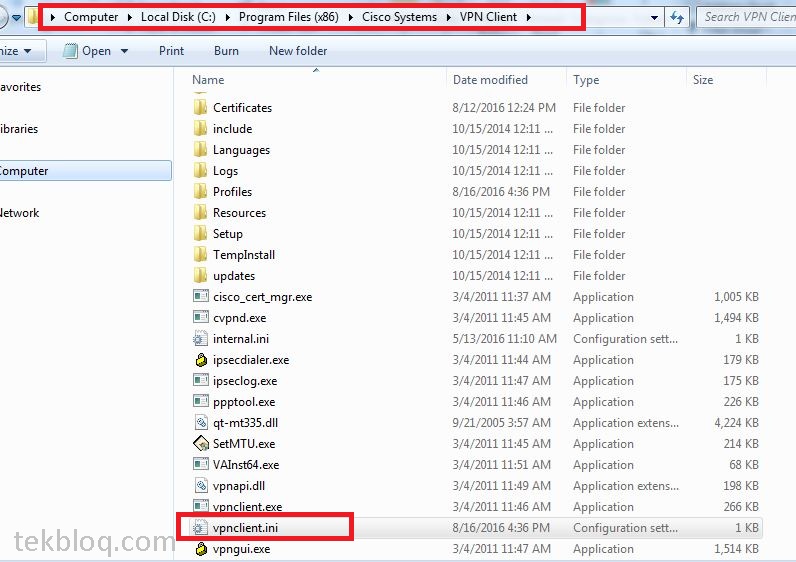Select the updates folder icon
This screenshot has width=796, height=562.
pos(201,275)
